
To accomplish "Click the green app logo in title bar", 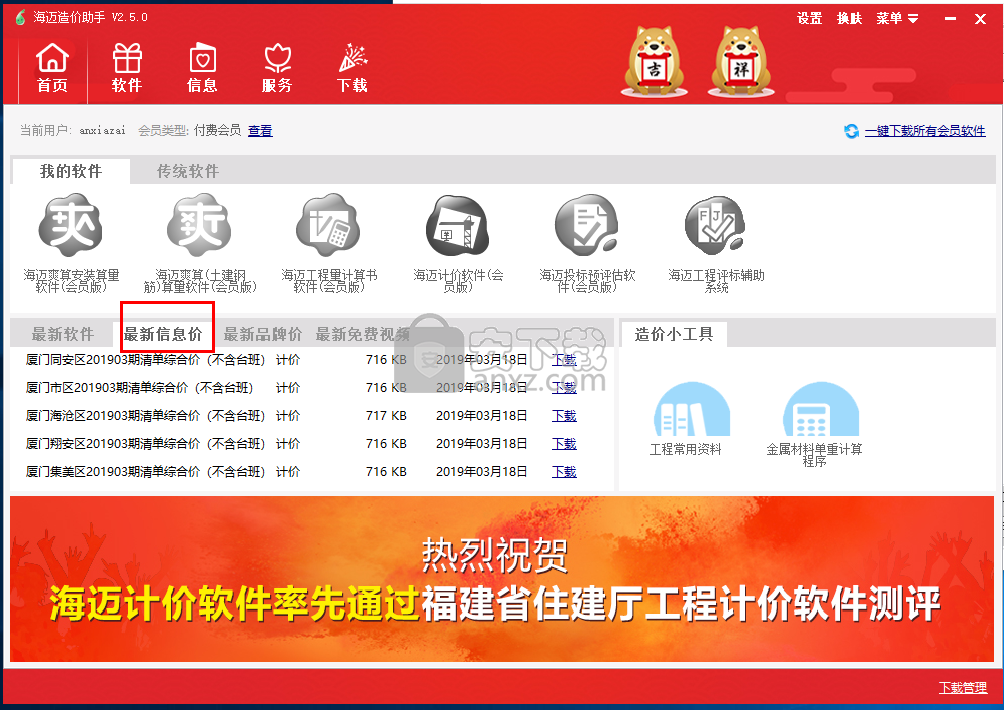I will (20, 17).
